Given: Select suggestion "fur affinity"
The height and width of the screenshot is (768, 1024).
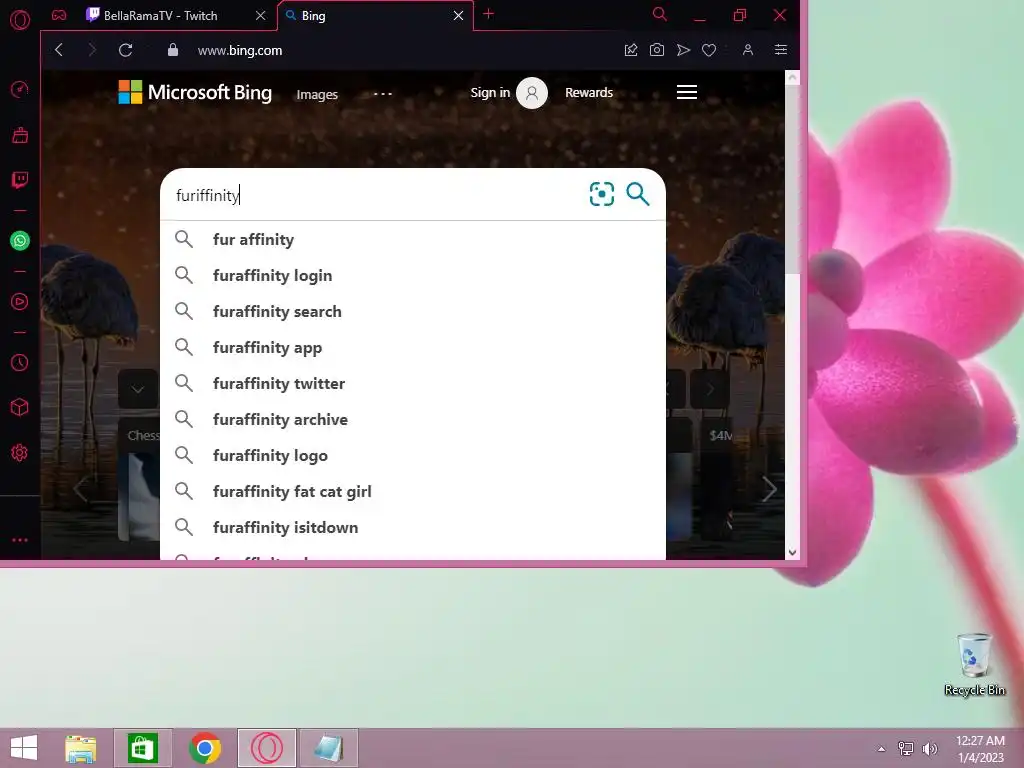Looking at the screenshot, I should [413, 240].
